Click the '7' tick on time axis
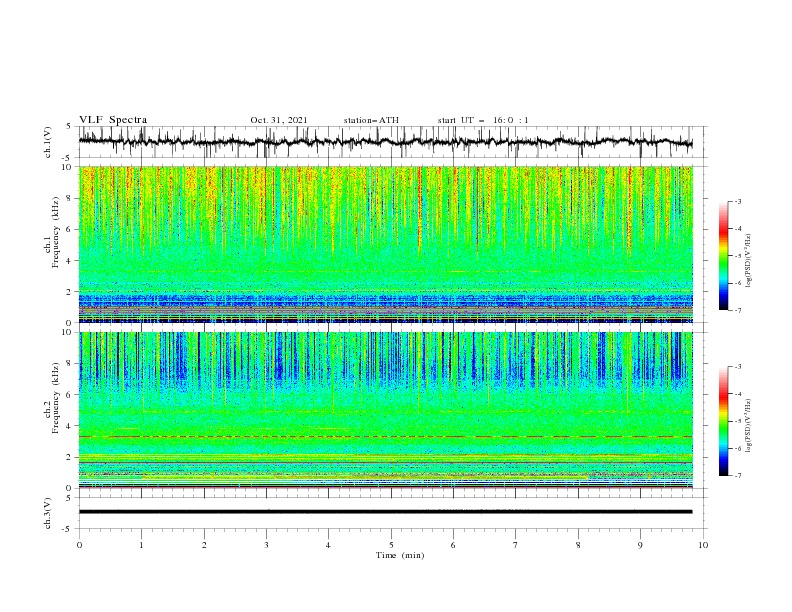792x612 pixels. [x=516, y=545]
